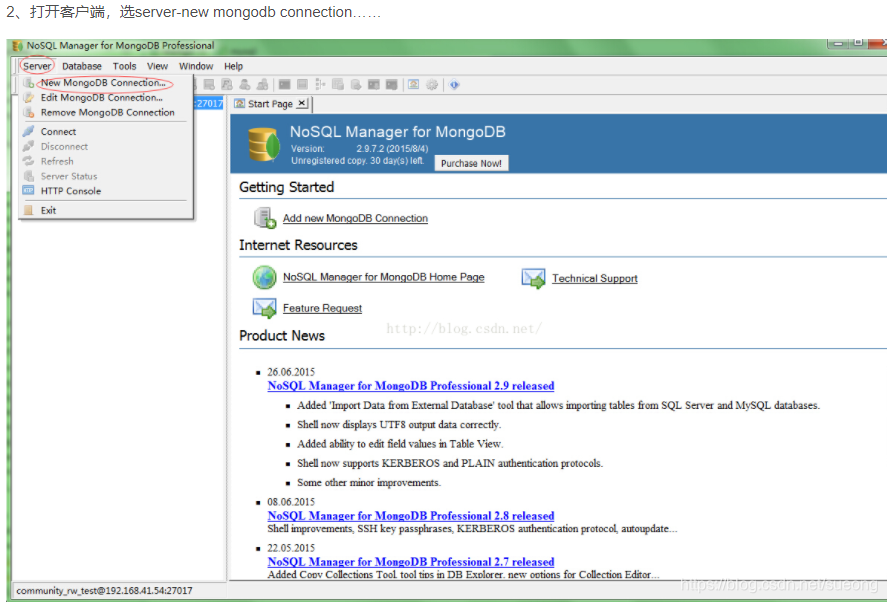Click the golden database logo on Start Page

[264, 145]
